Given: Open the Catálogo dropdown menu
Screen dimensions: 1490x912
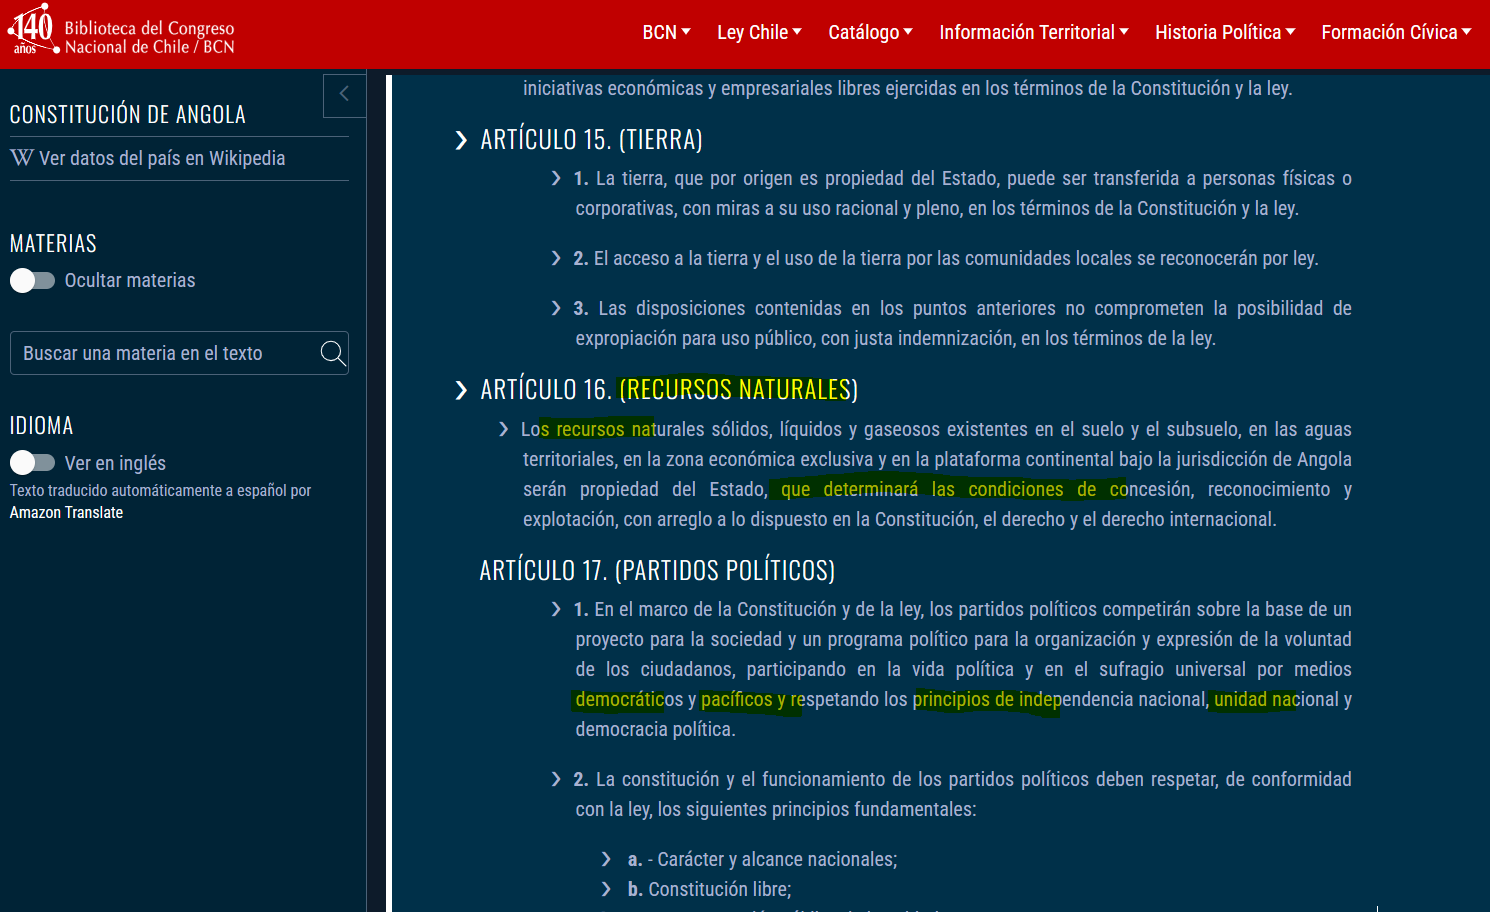Looking at the screenshot, I should [870, 32].
